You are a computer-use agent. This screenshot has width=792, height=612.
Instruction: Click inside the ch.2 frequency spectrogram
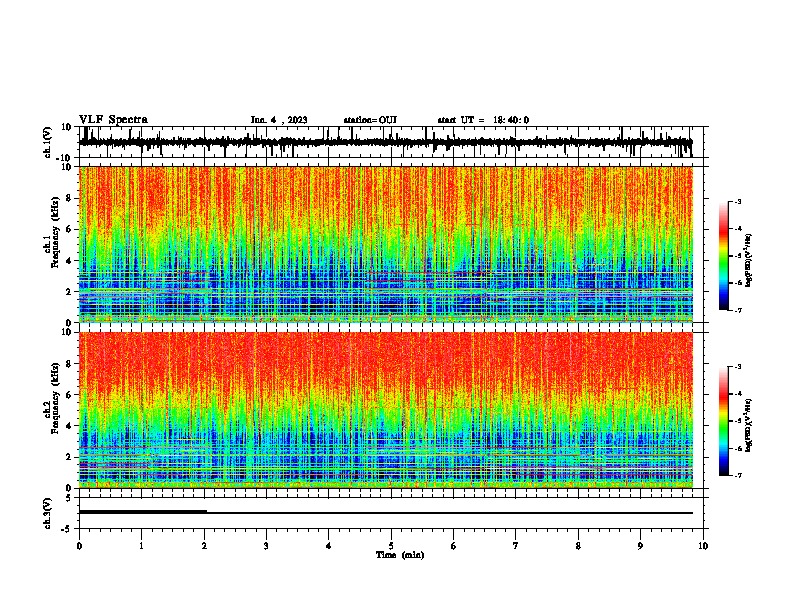click(386, 410)
